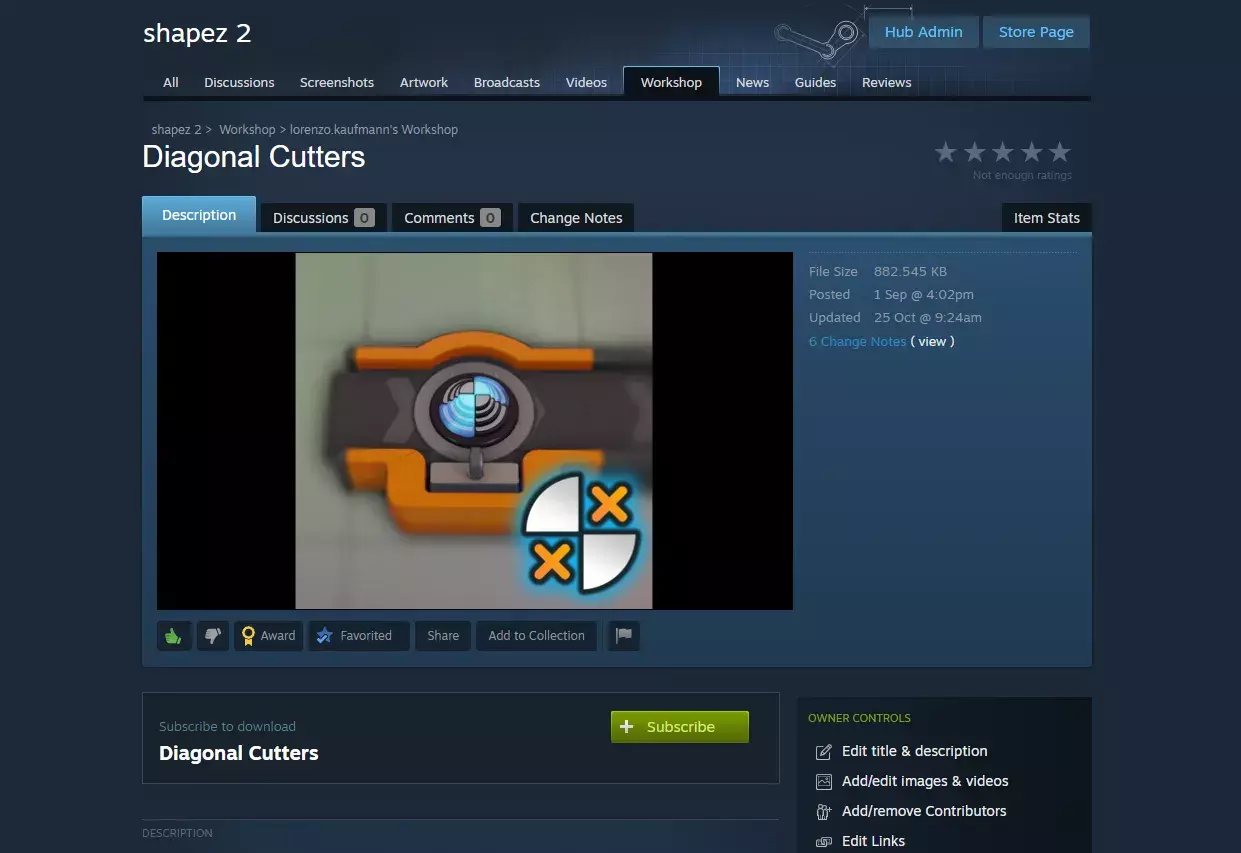This screenshot has width=1241, height=853.
Task: Rate item with thumbs down icon
Action: click(x=213, y=635)
